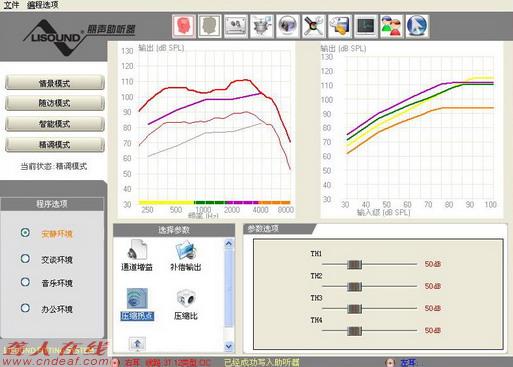Click the dark monitor screen toolbar icon

(x=366, y=26)
